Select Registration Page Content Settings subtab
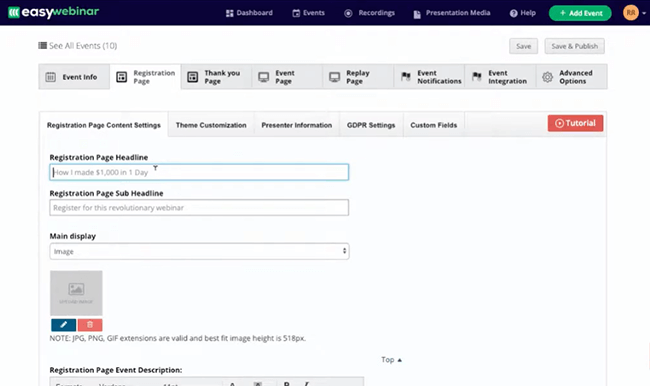 104,125
